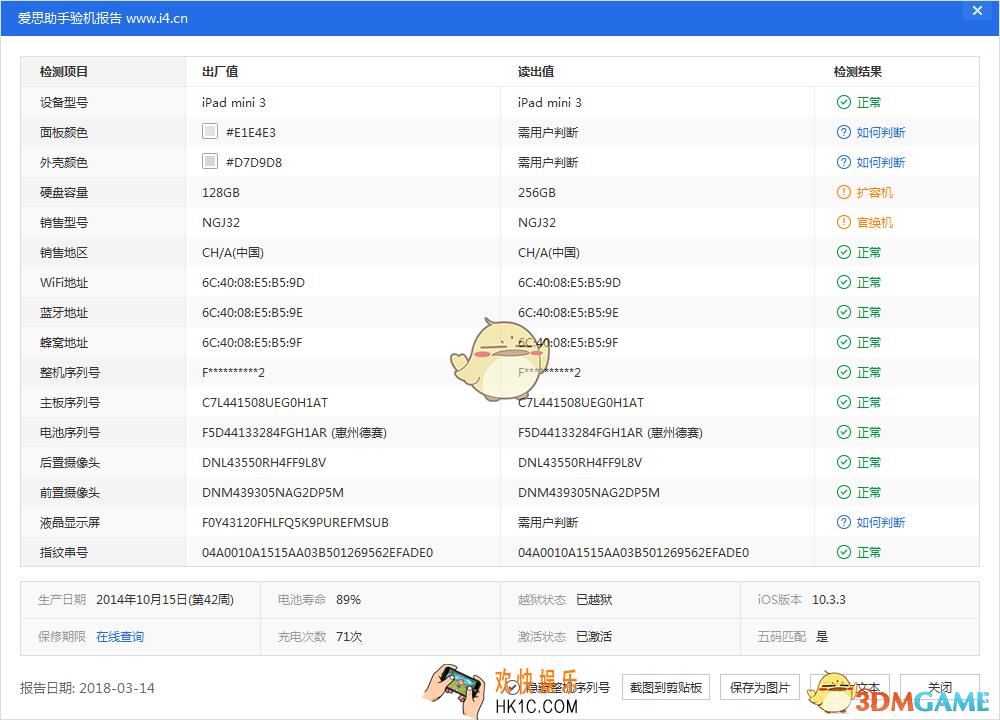Click the green check icon in 设备型号 row
Image resolution: width=1000 pixels, height=720 pixels.
[x=843, y=102]
